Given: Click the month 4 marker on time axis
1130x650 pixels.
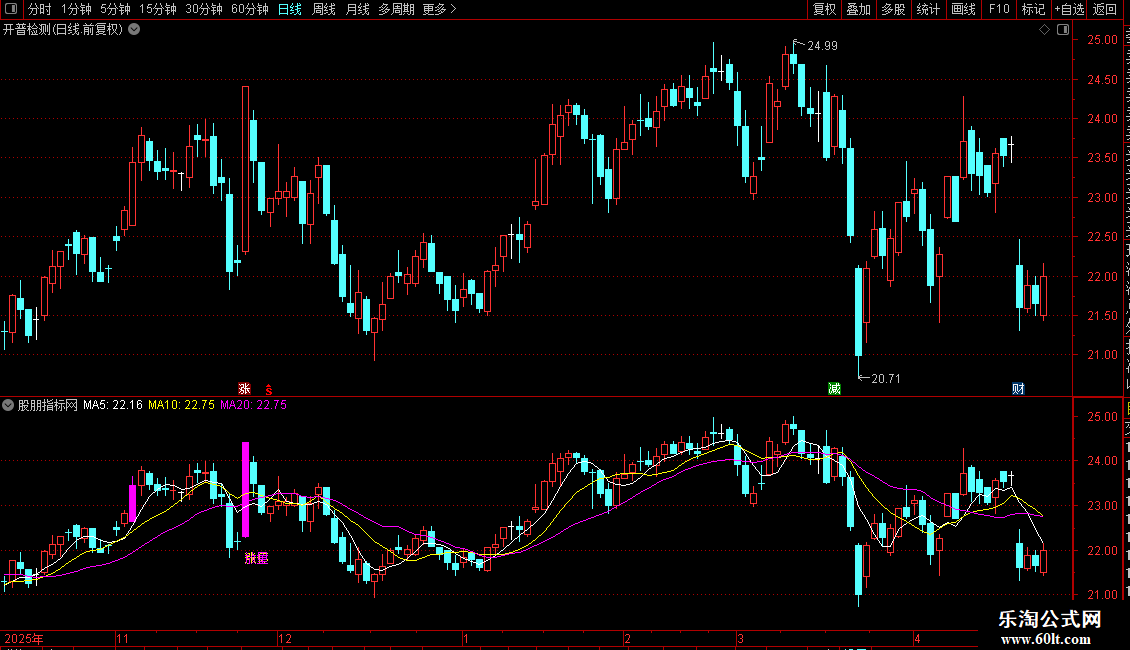Looking at the screenshot, I should pyautogui.click(x=917, y=638).
